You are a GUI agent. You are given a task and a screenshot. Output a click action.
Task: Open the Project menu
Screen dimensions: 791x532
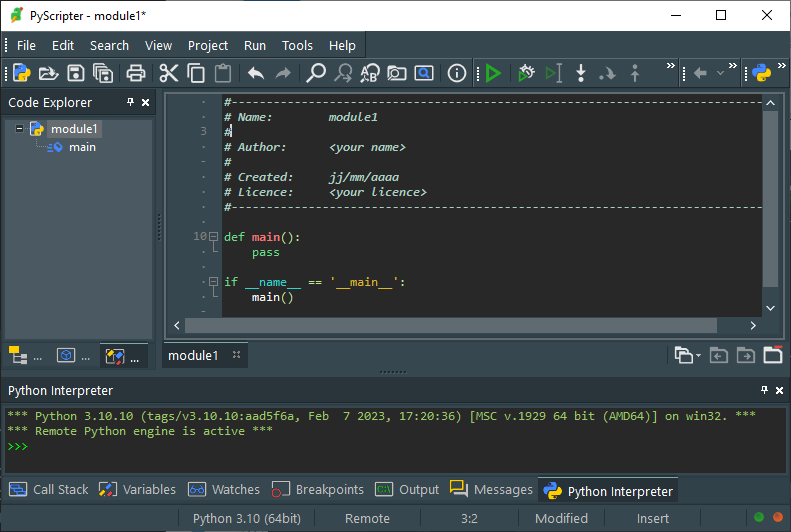coord(208,46)
